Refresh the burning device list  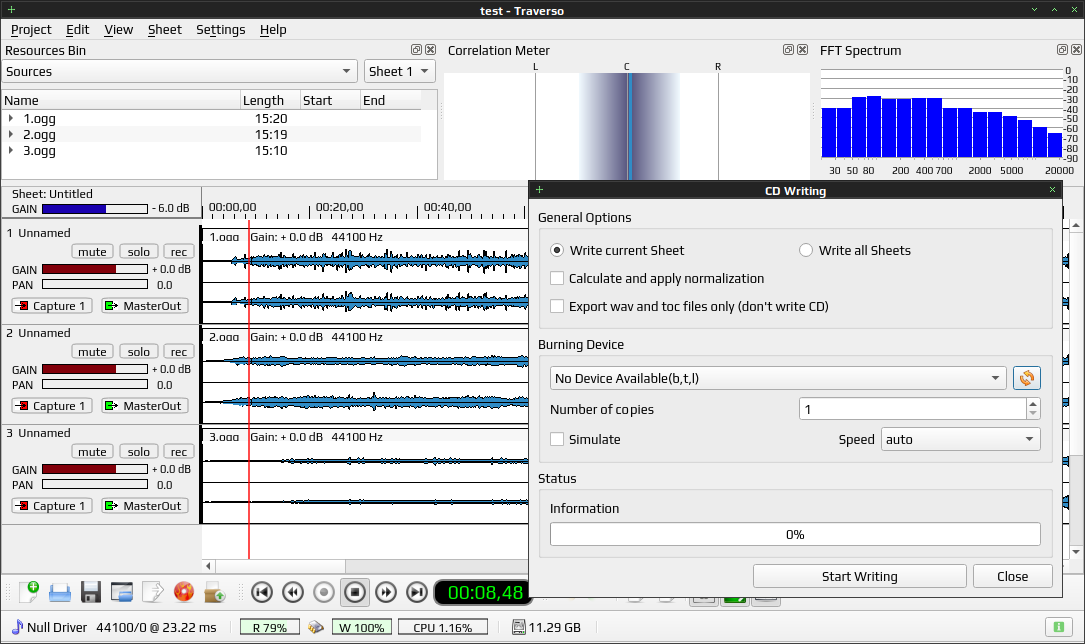point(1027,378)
